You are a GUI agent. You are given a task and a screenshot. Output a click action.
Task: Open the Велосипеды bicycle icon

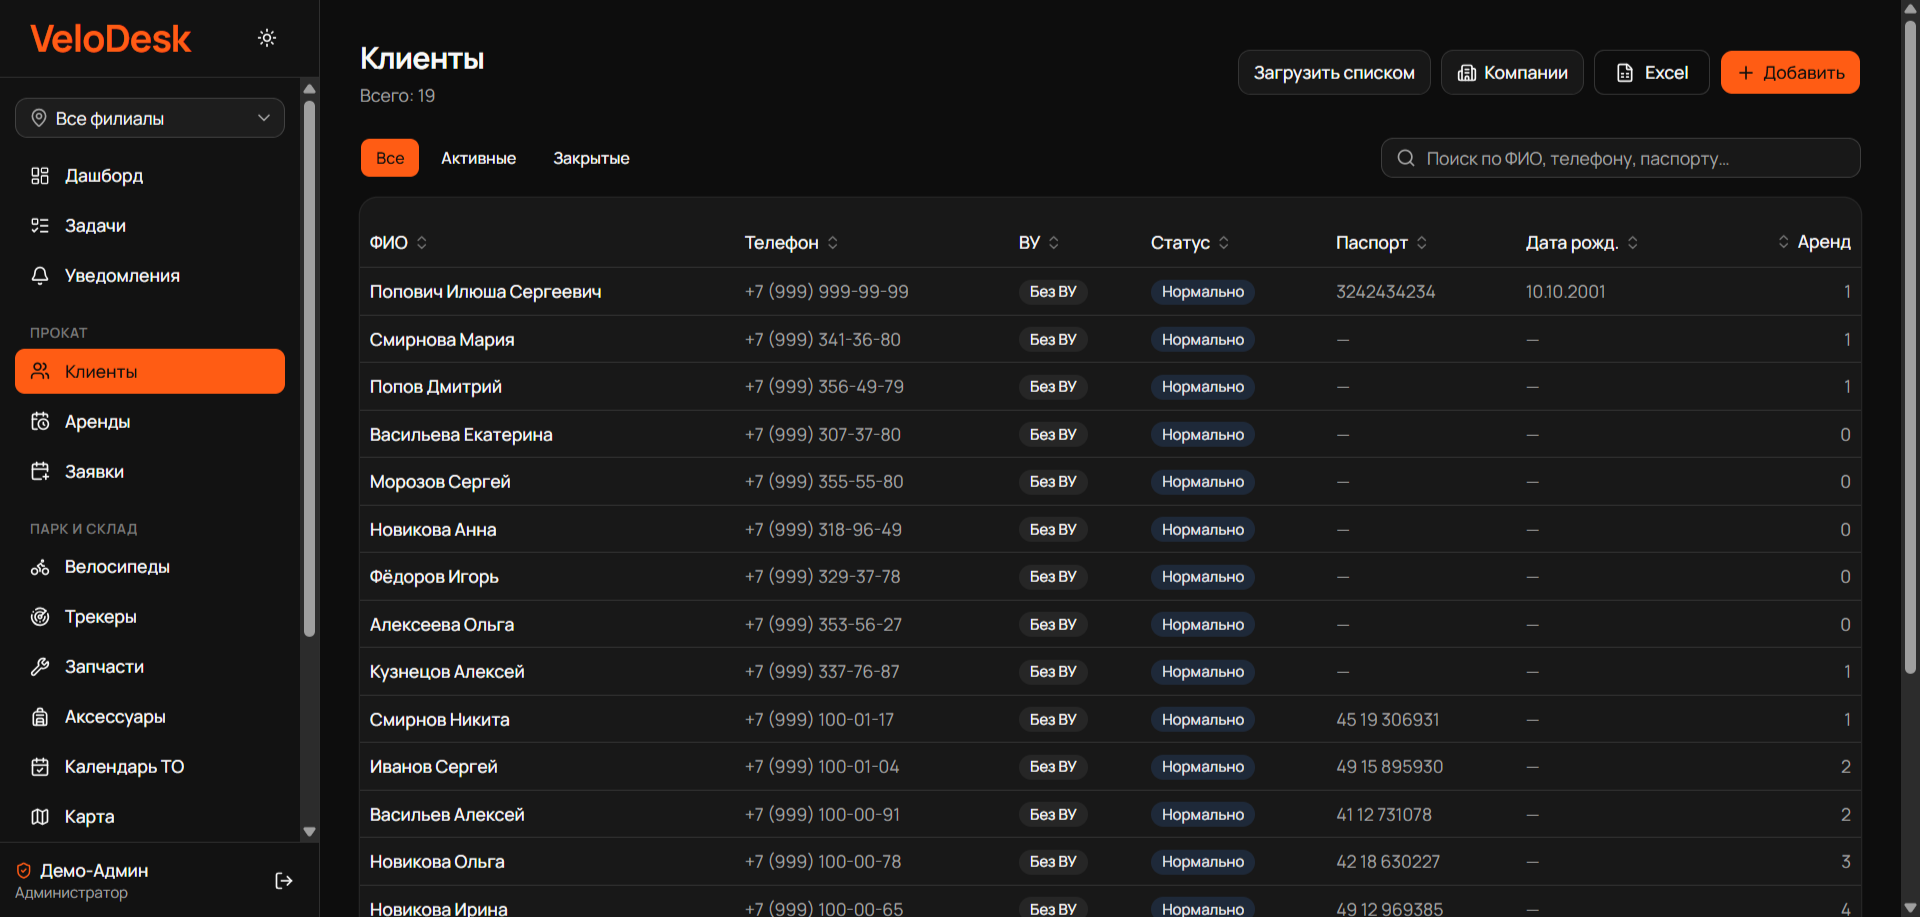tap(40, 567)
